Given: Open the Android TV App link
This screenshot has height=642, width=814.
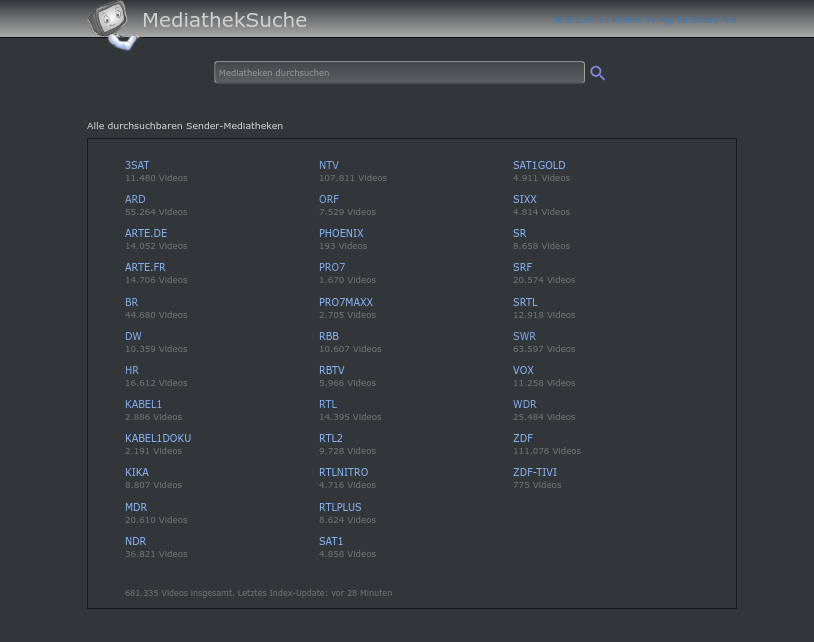Looking at the screenshot, I should pyautogui.click(x=645, y=20).
